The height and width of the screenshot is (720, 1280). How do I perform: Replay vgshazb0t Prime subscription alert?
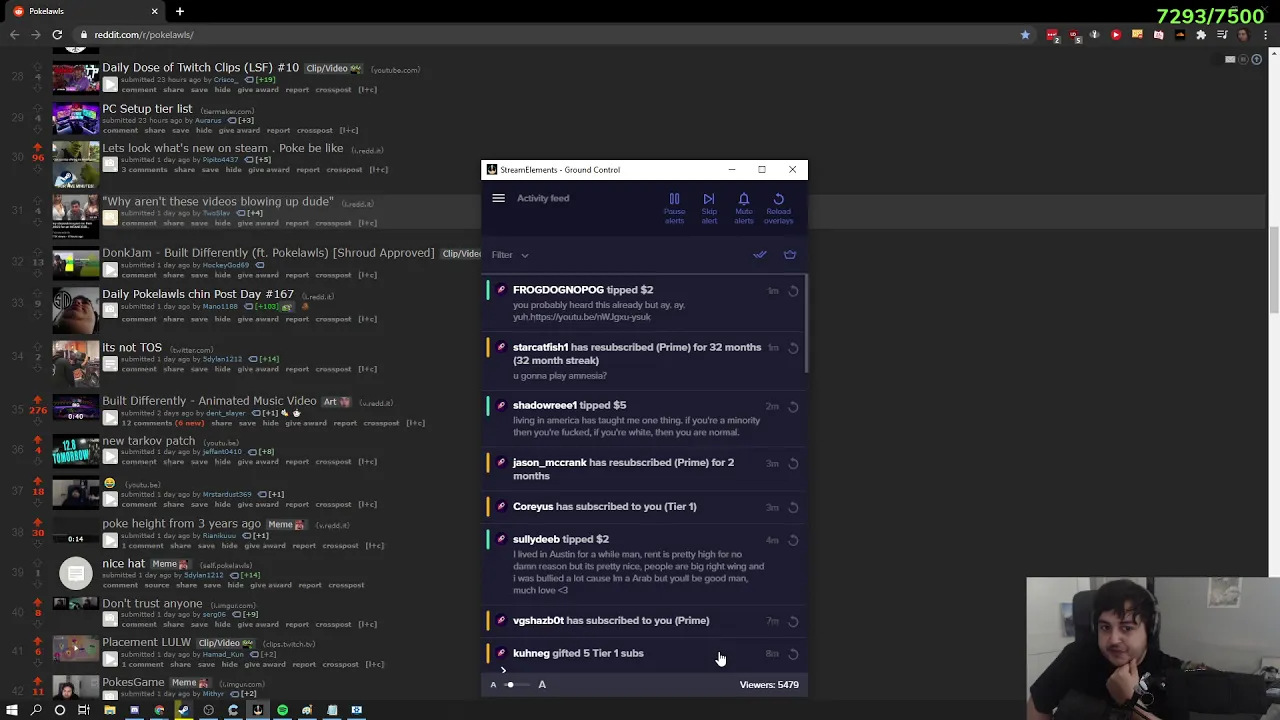pos(793,621)
